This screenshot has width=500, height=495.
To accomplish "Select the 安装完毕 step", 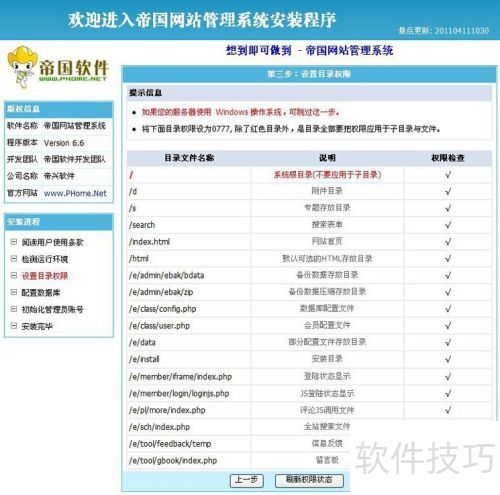I will coord(37,326).
